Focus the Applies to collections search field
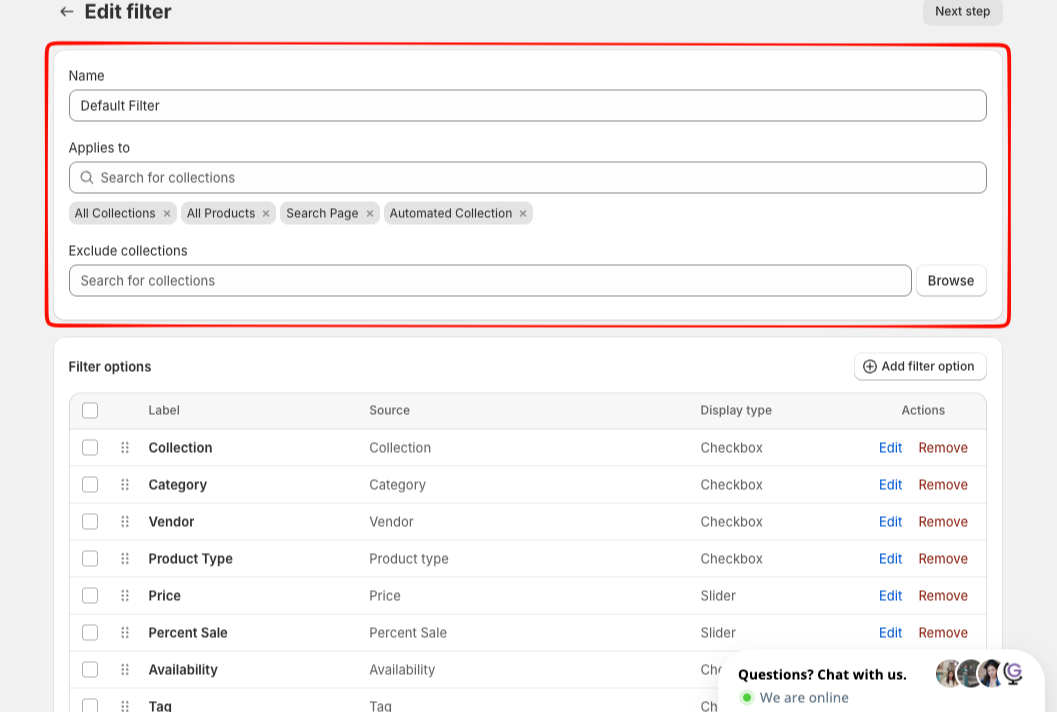This screenshot has height=712, width=1057. click(527, 177)
